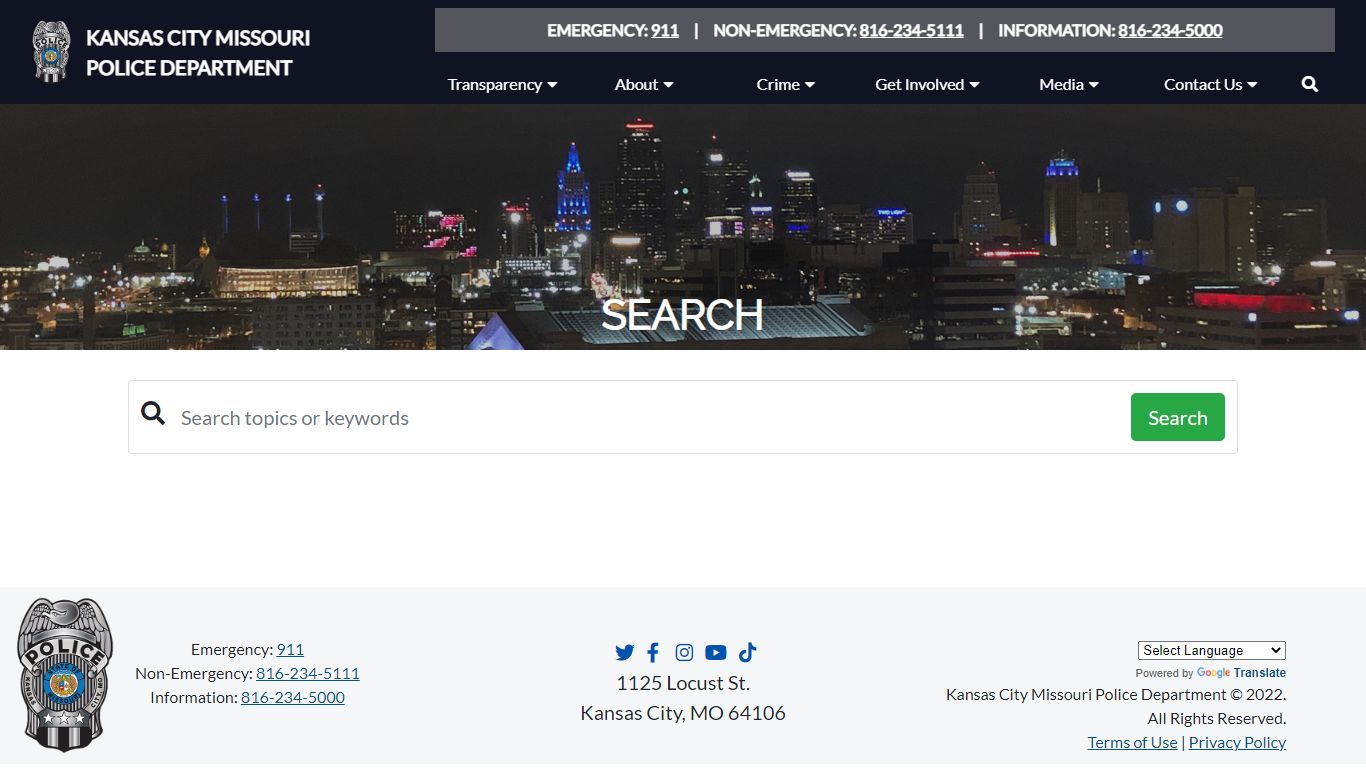Click header non-emergency number 816-234-5111
Viewport: 1366px width, 768px height.
click(911, 30)
